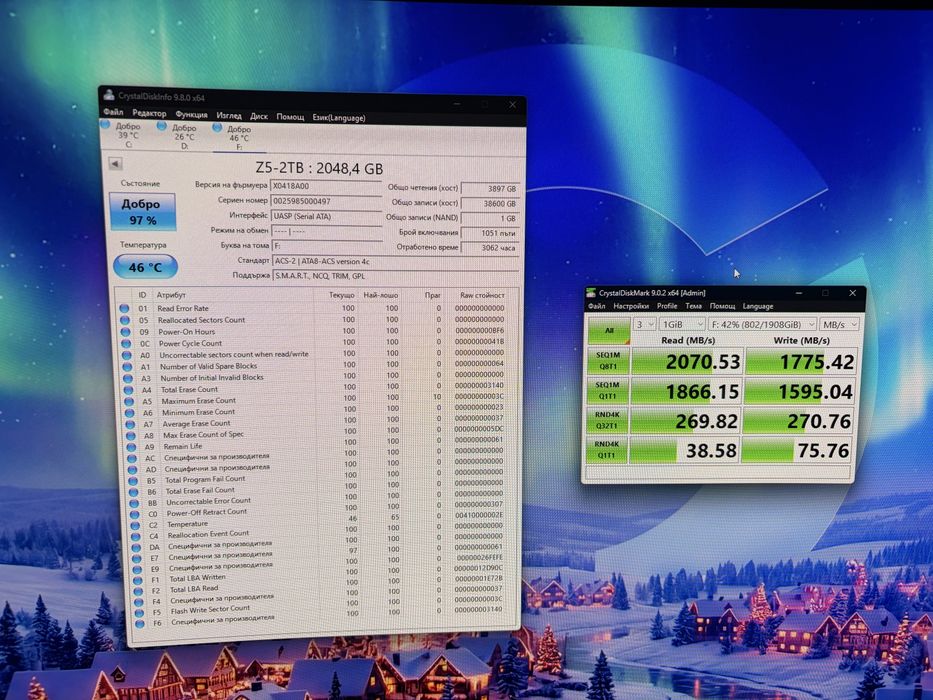Click the total host reads value 3897 GB
This screenshot has height=700, width=933.
click(x=490, y=189)
